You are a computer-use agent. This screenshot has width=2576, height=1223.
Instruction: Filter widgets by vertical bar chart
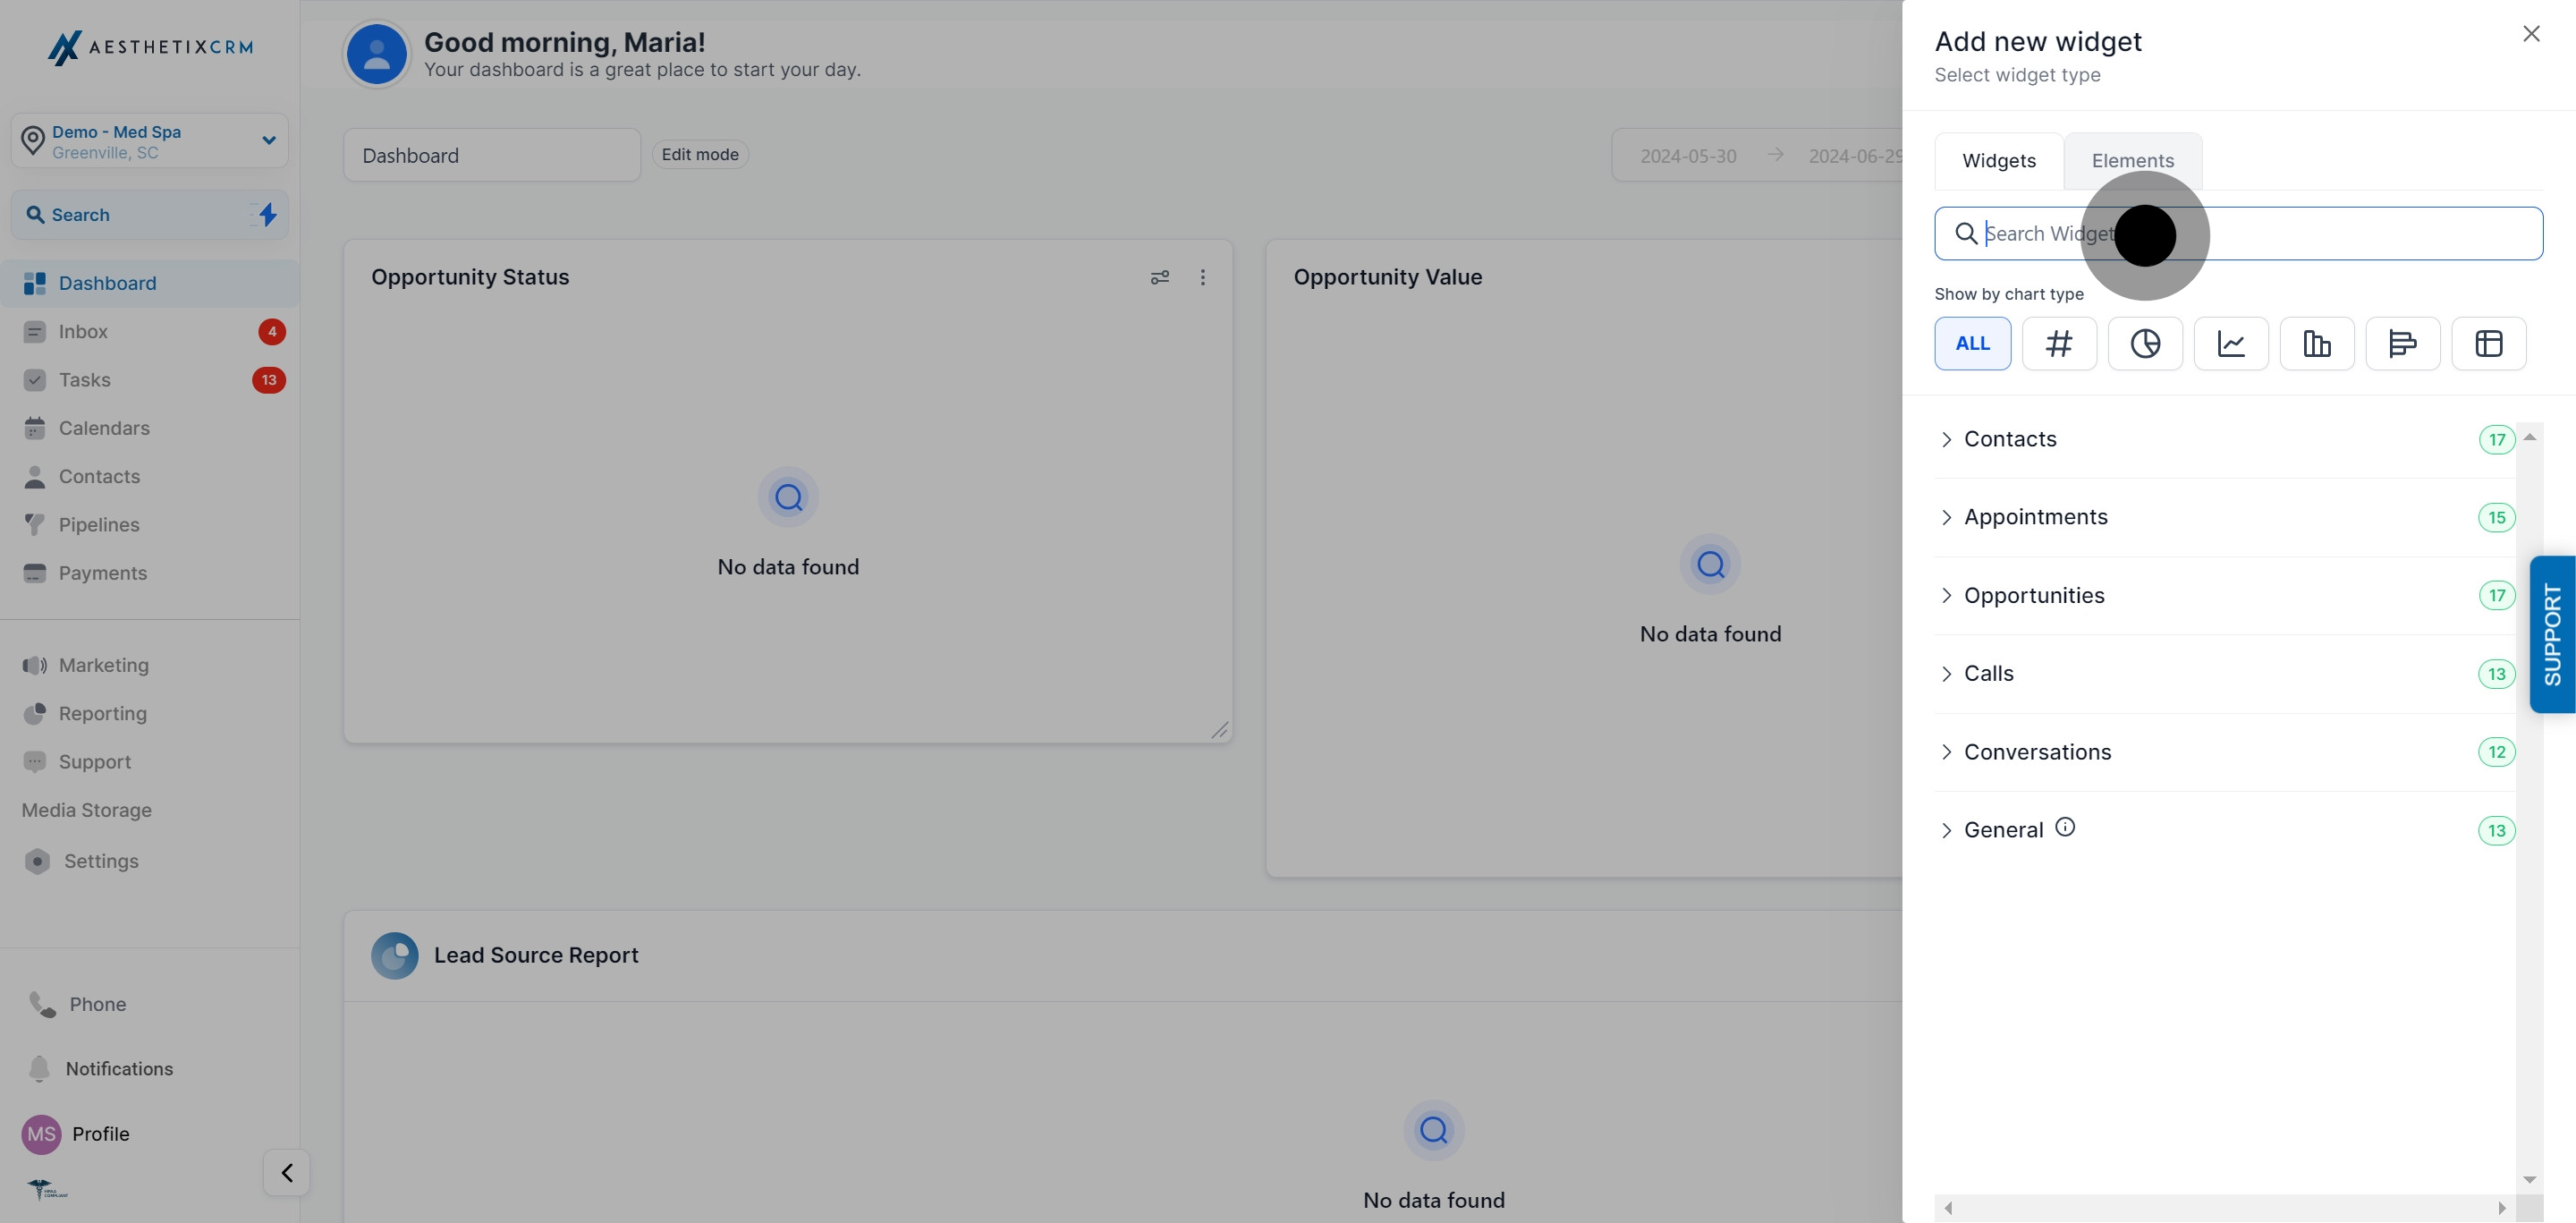pos(2316,343)
